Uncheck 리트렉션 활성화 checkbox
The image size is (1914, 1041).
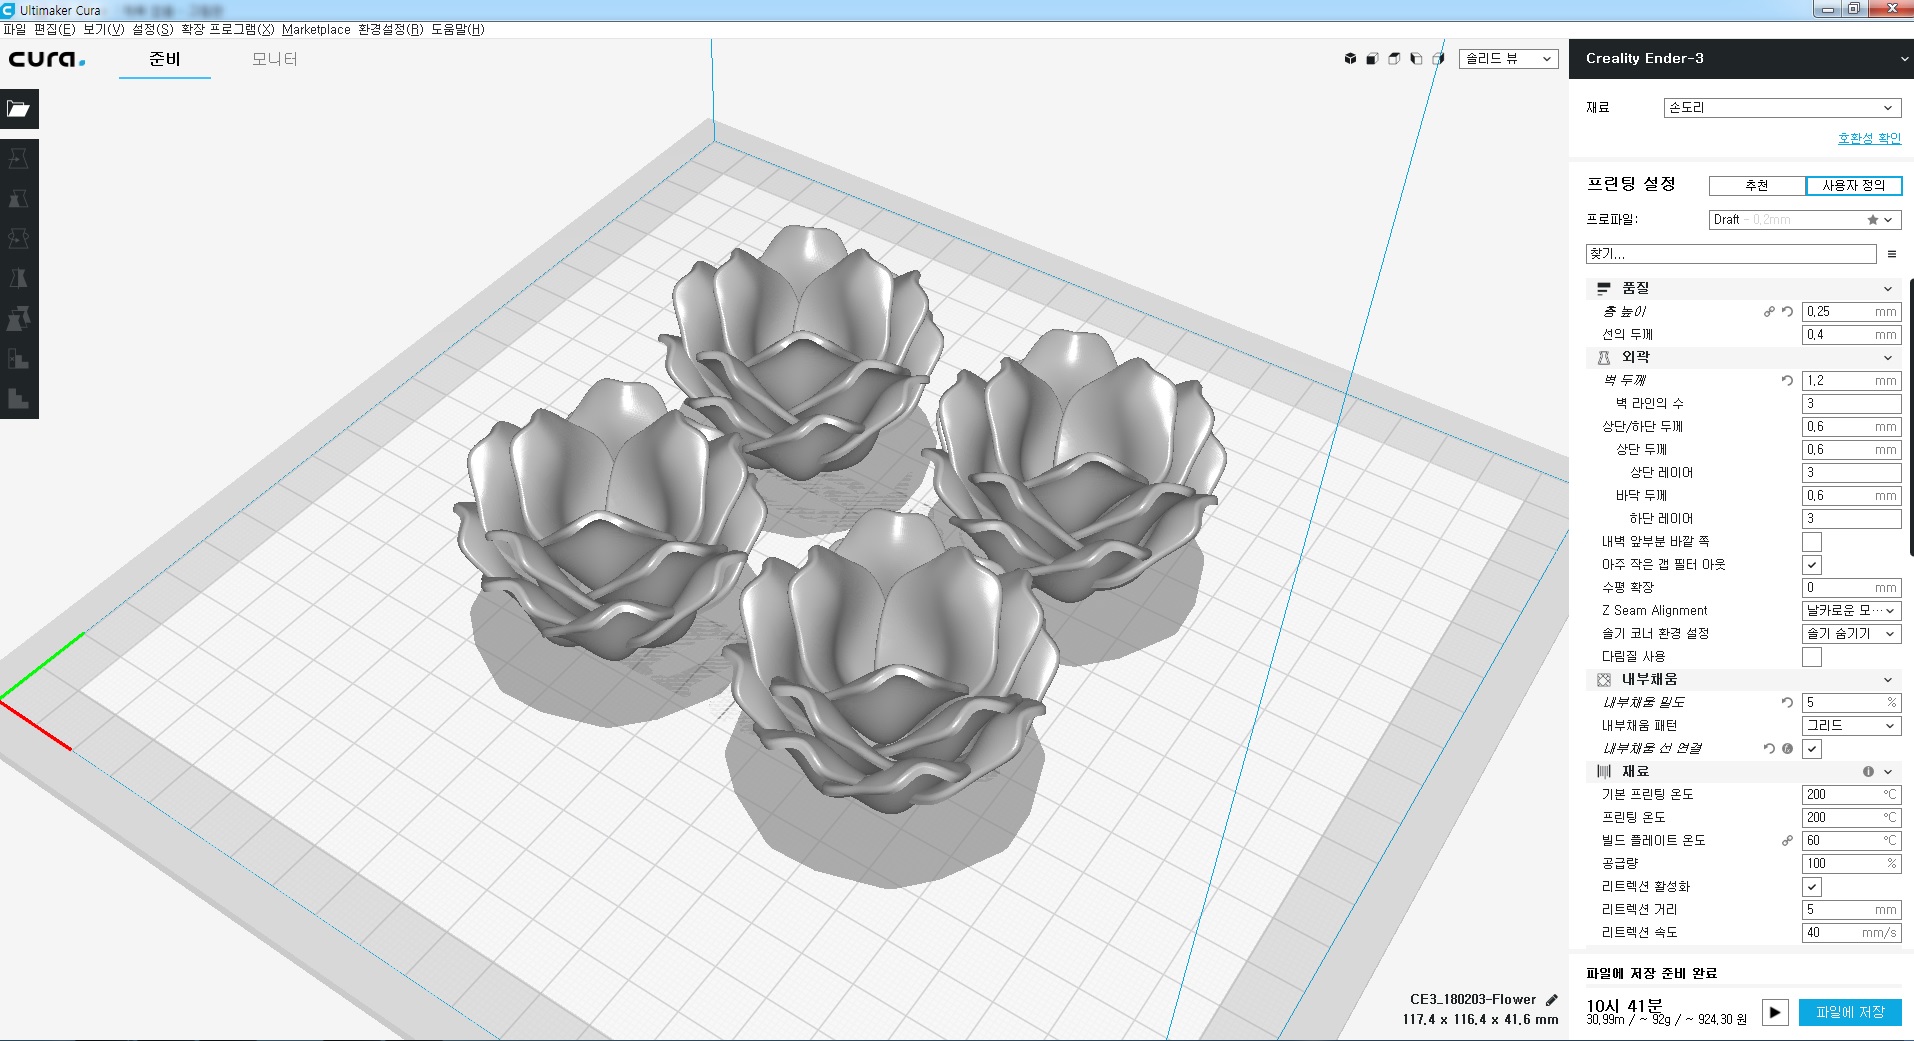pyautogui.click(x=1812, y=887)
